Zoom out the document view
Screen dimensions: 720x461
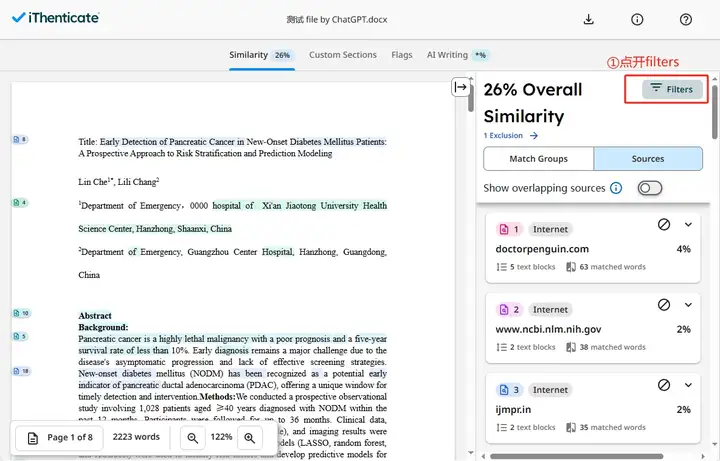[193, 438]
